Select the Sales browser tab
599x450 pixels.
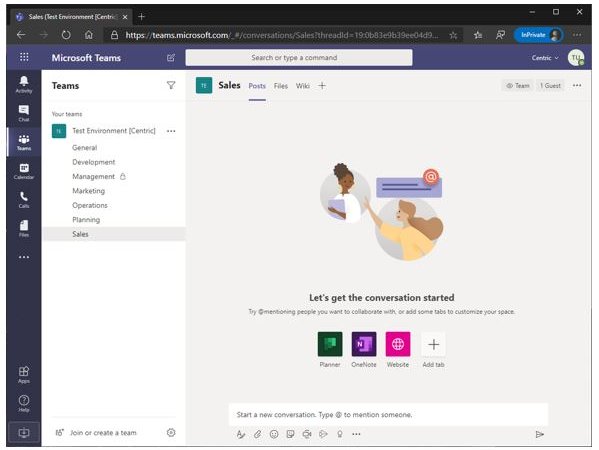coord(71,17)
